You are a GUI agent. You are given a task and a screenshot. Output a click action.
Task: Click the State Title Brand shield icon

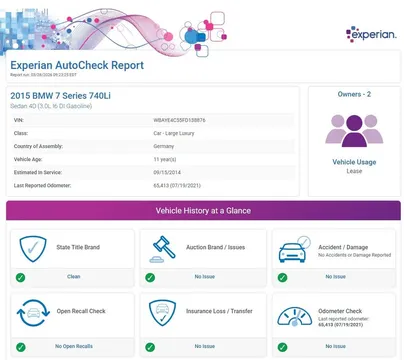pyautogui.click(x=33, y=249)
